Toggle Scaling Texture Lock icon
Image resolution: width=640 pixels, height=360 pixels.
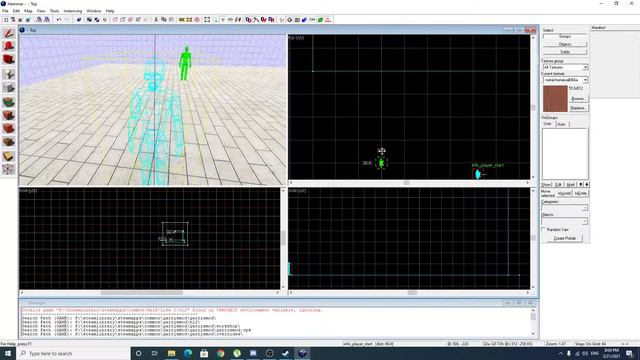231,20
